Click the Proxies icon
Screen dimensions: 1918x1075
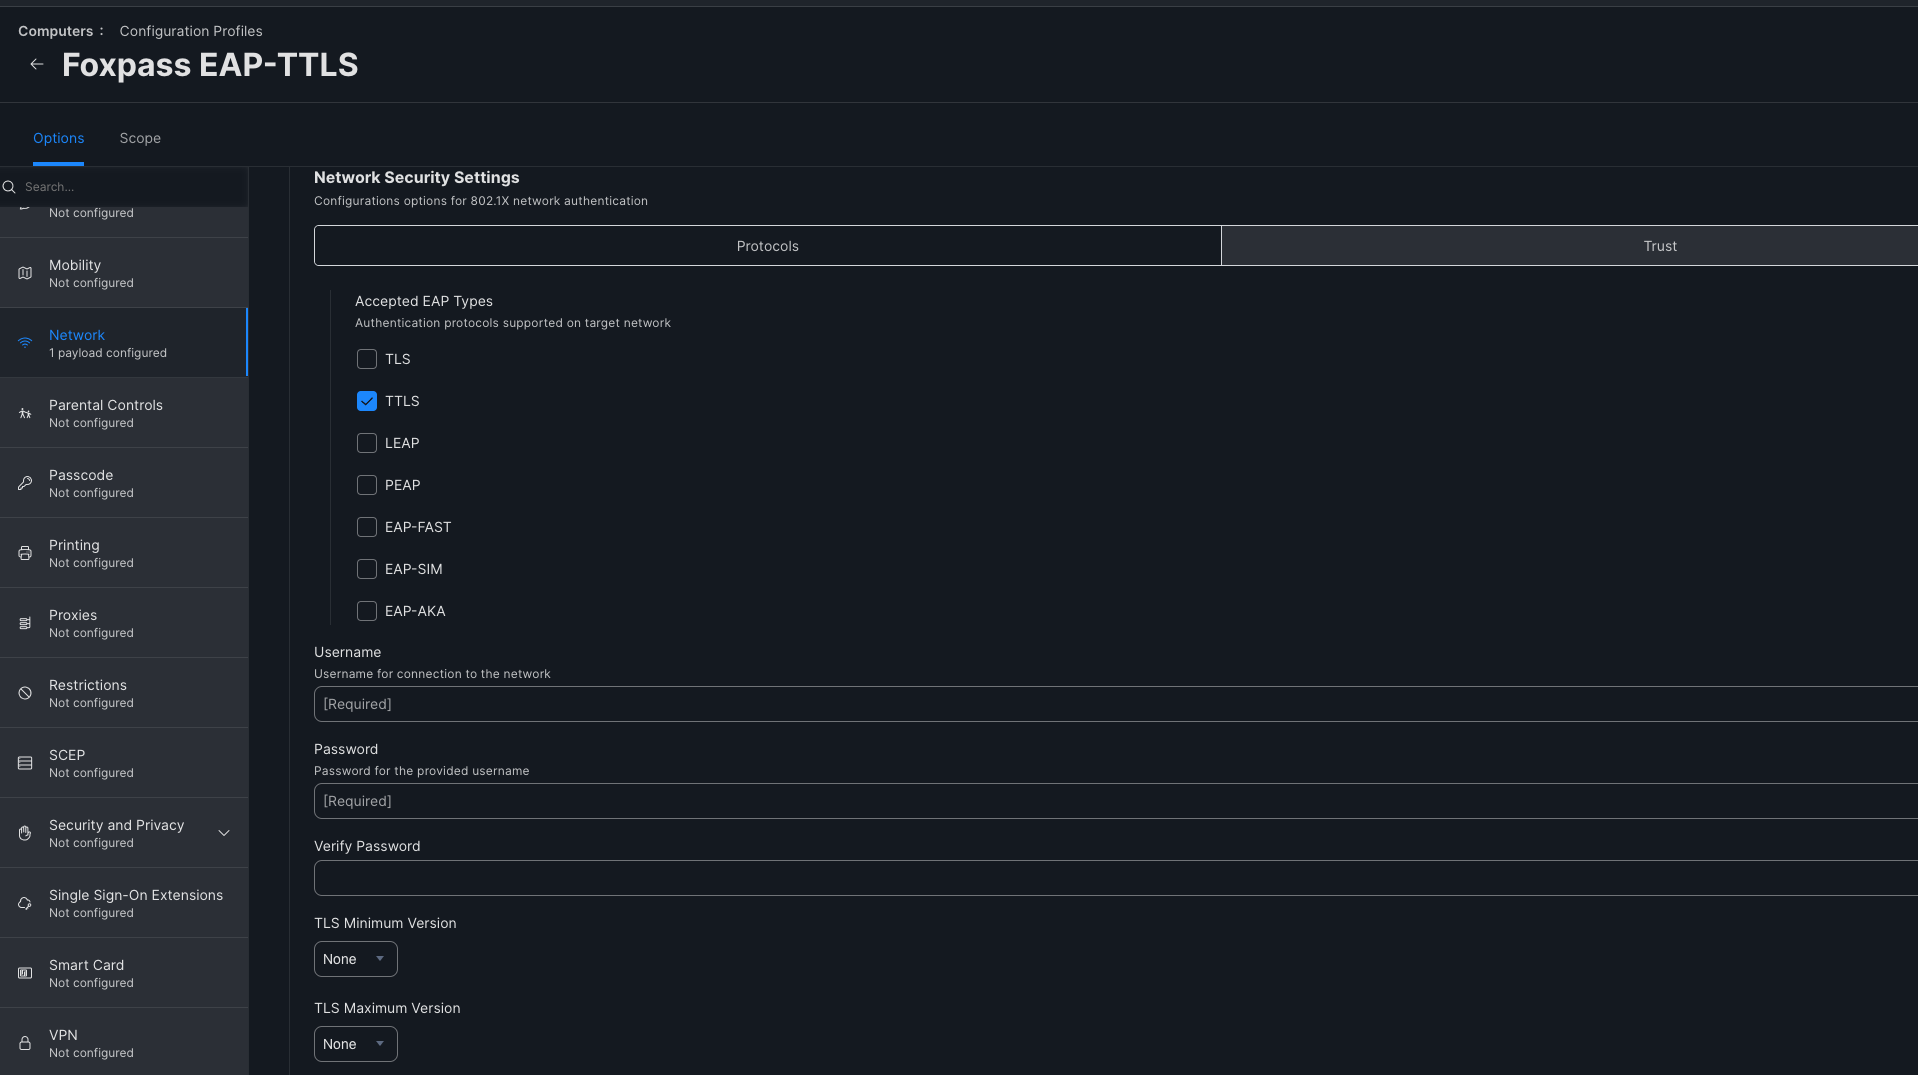coord(25,623)
